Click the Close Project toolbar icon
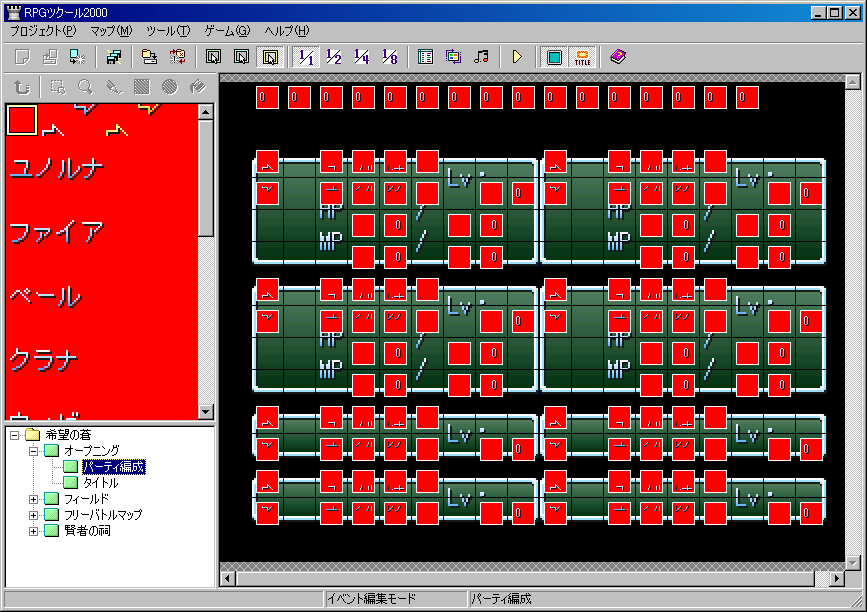The image size is (867, 612). coord(77,57)
